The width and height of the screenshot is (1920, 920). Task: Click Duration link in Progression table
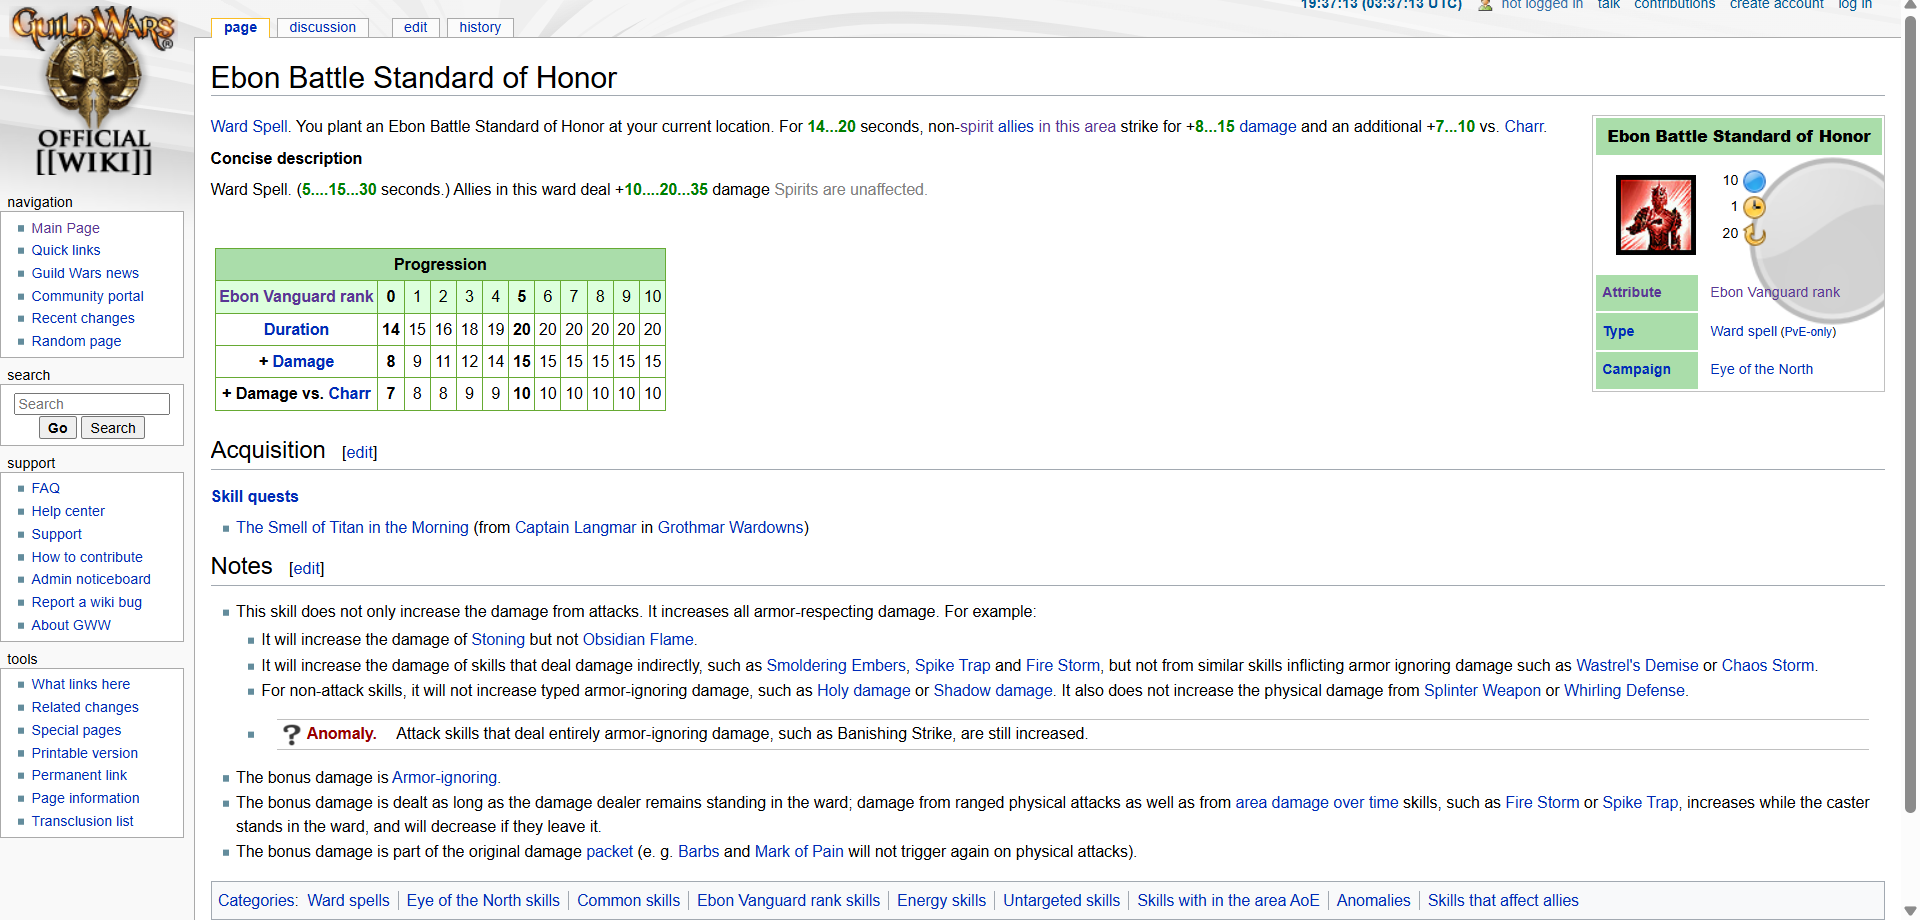[296, 329]
